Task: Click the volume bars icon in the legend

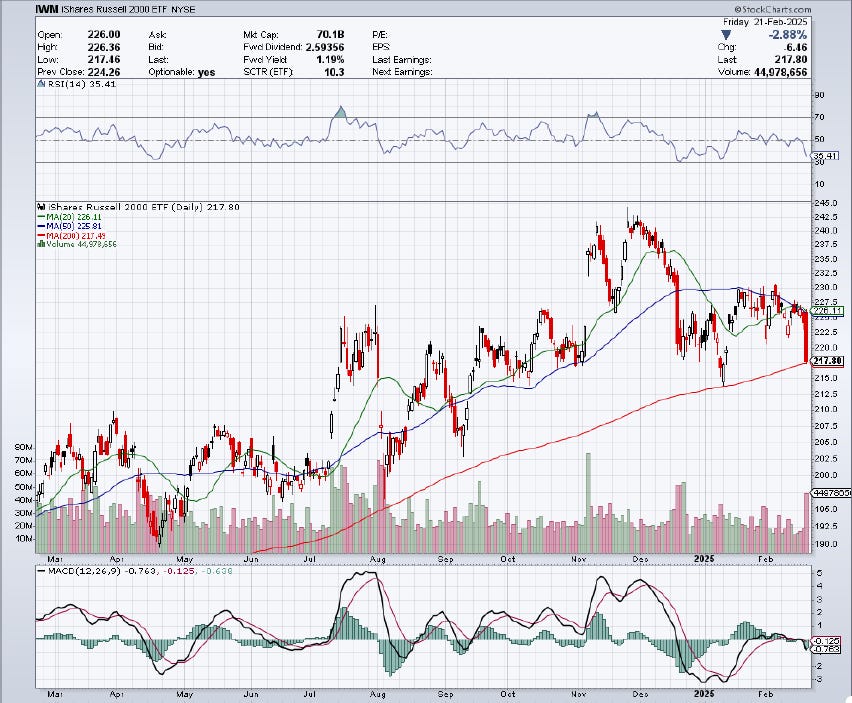Action: 41,244
